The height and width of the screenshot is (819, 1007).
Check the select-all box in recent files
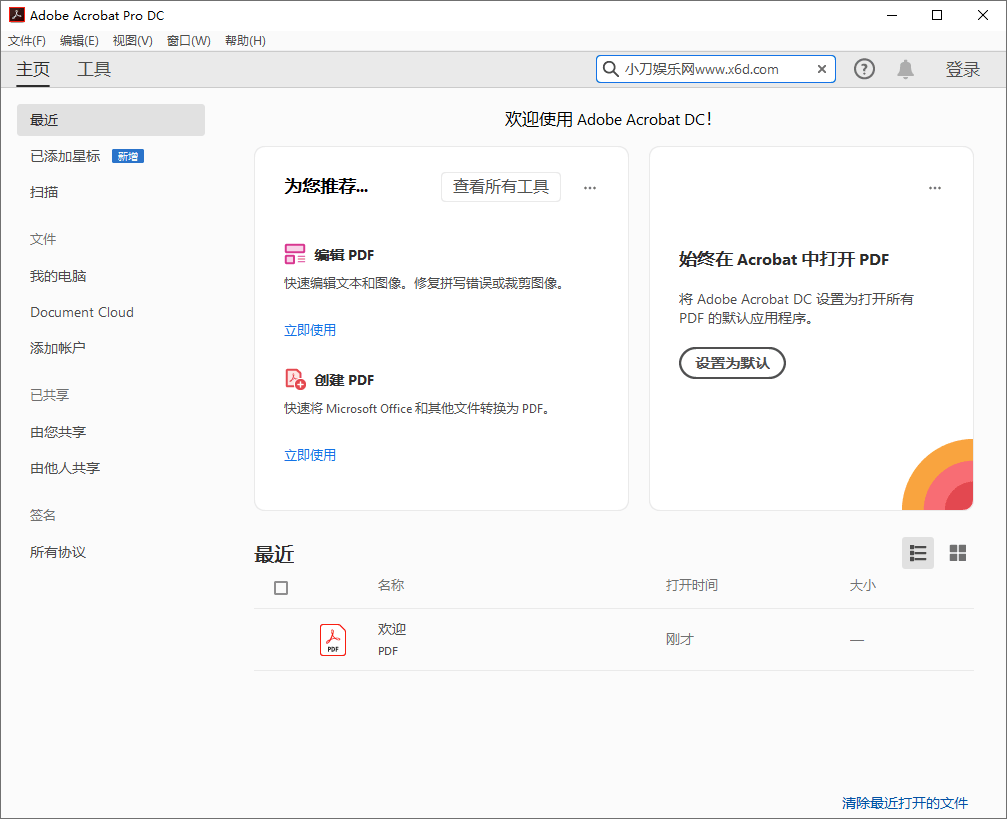pyautogui.click(x=281, y=588)
